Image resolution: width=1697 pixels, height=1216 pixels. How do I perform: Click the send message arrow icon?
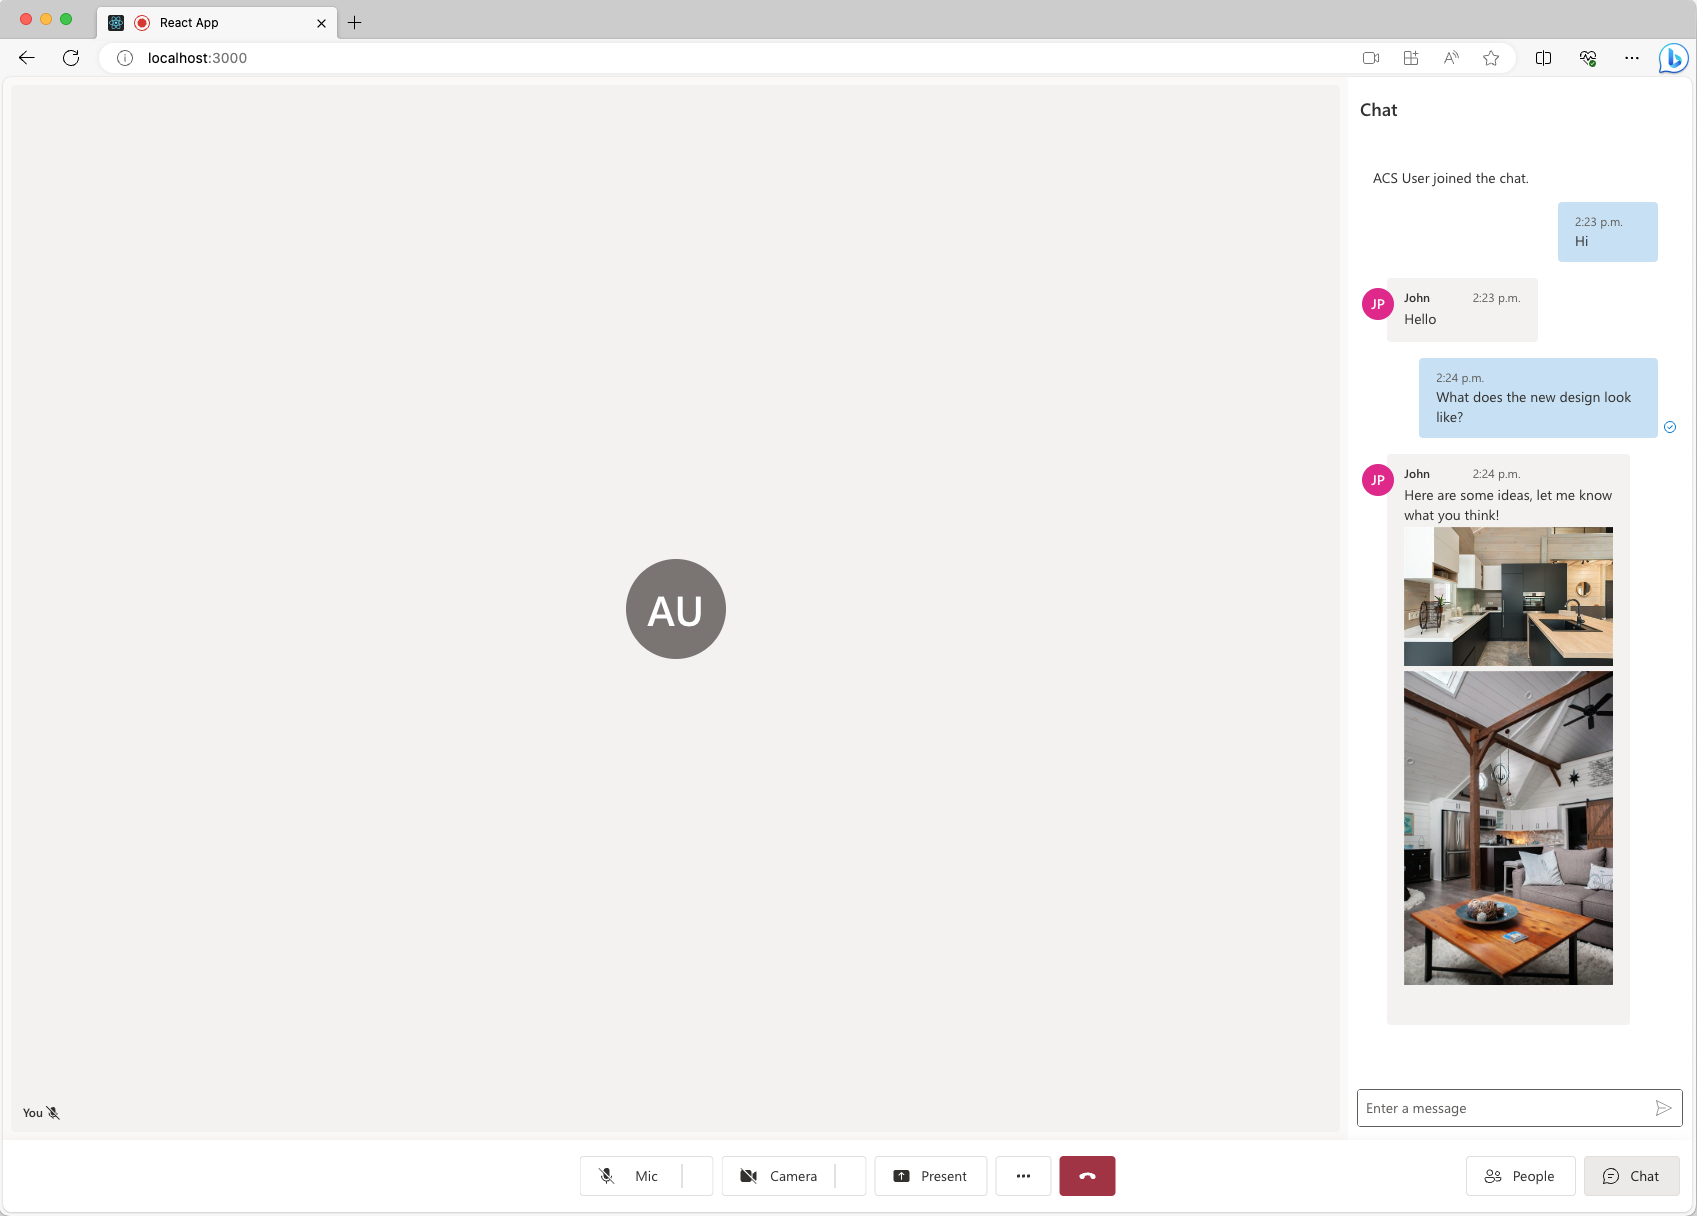[1662, 1108]
